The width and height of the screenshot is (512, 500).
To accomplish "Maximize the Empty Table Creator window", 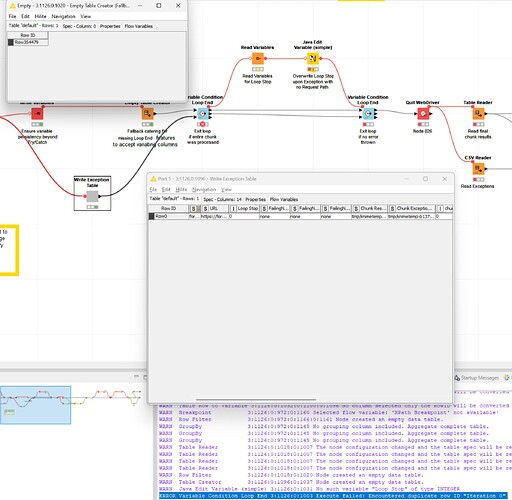I will click(159, 5).
